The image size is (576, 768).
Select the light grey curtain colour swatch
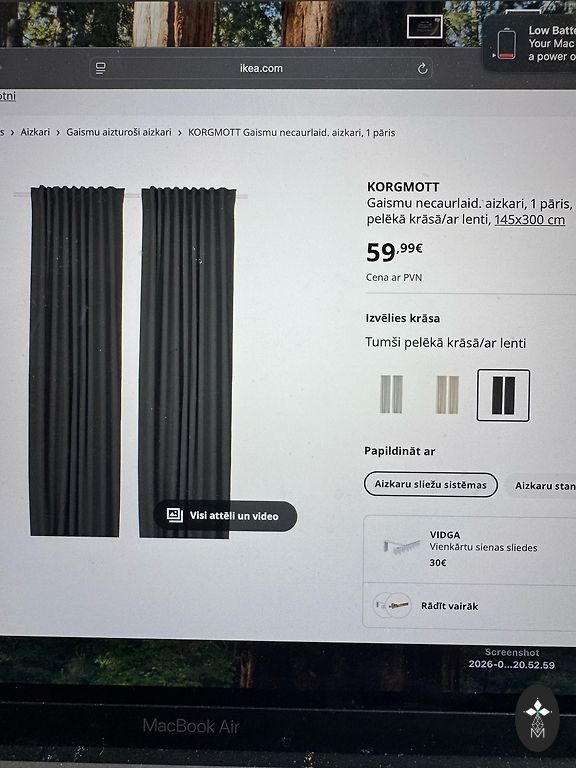tap(391, 394)
